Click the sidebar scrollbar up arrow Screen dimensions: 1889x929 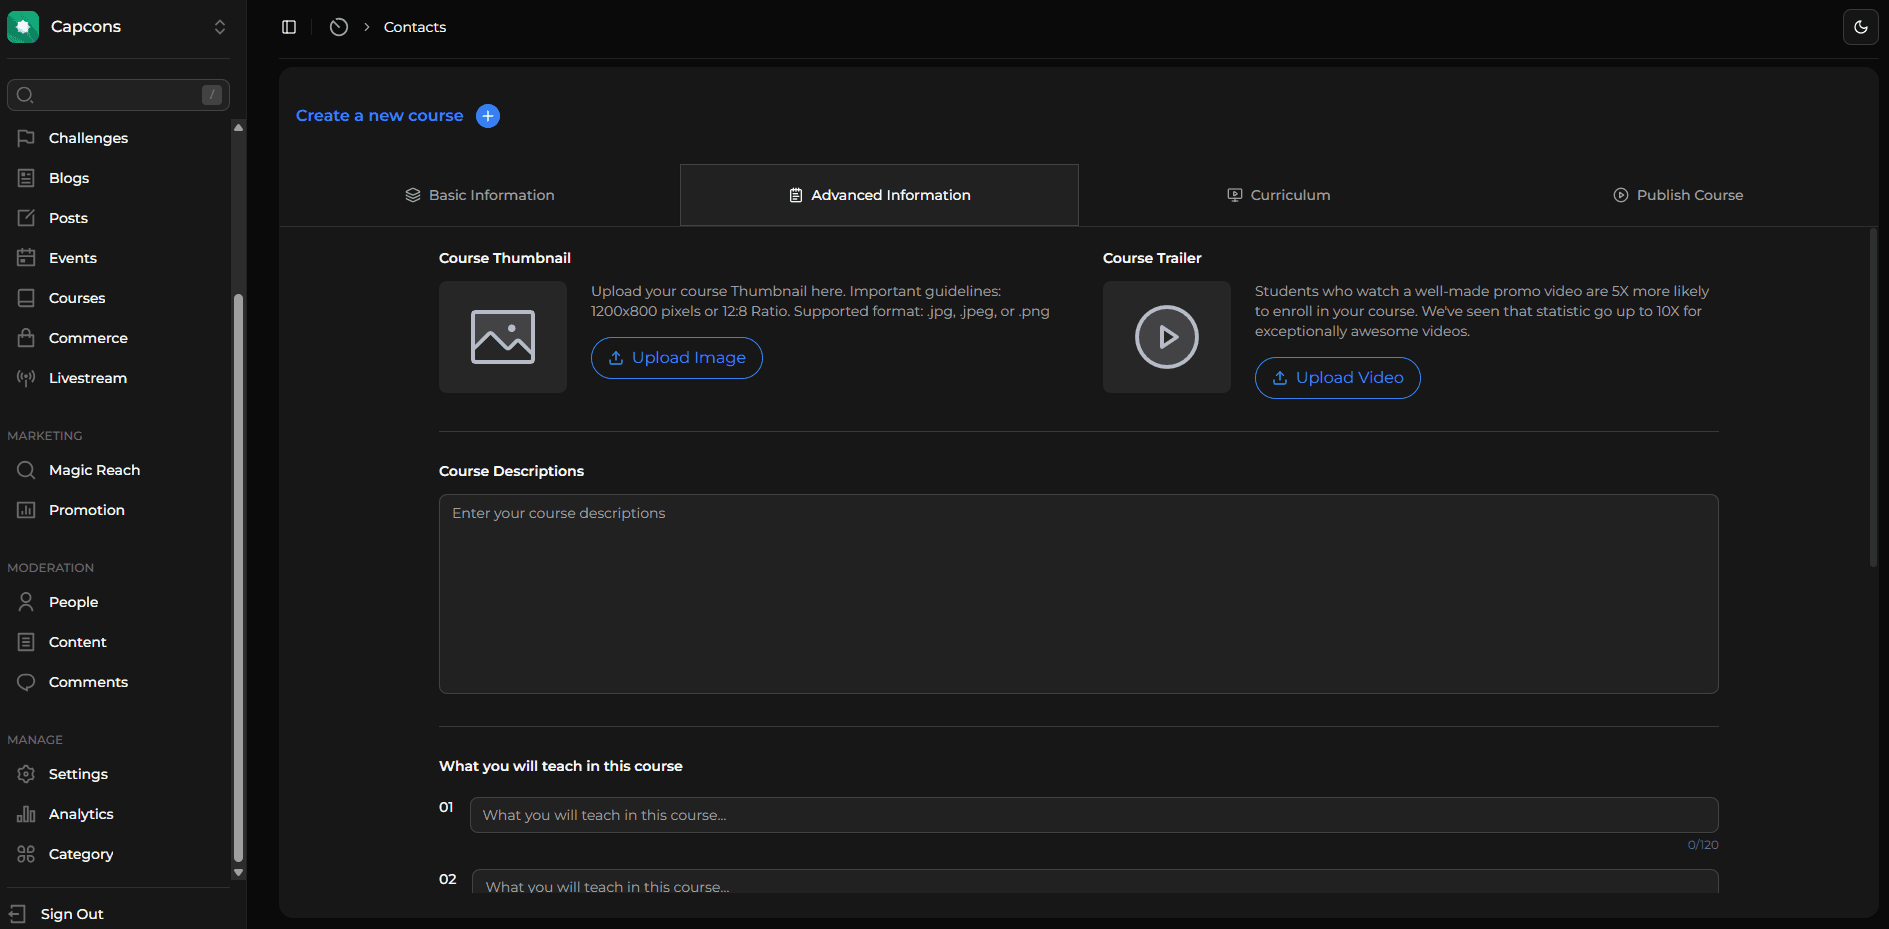(x=238, y=128)
